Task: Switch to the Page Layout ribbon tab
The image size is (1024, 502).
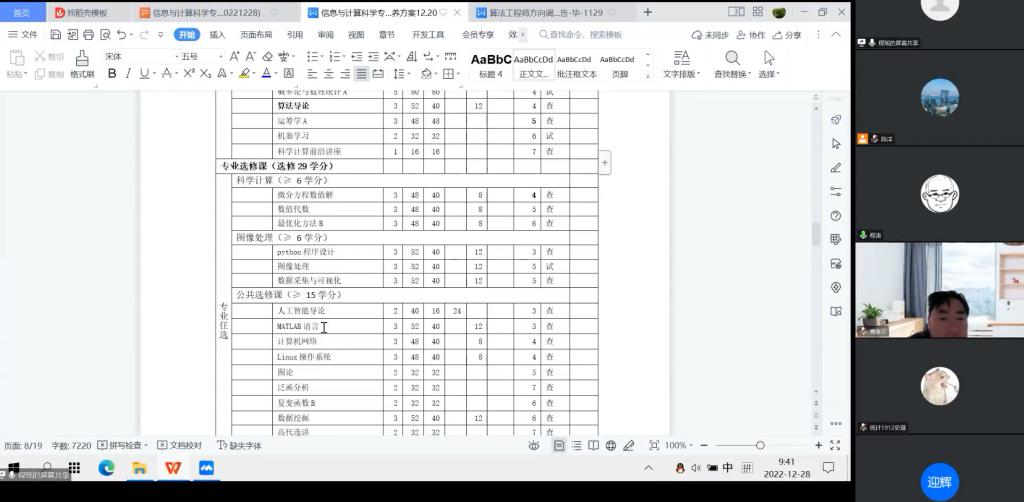Action: [256, 34]
